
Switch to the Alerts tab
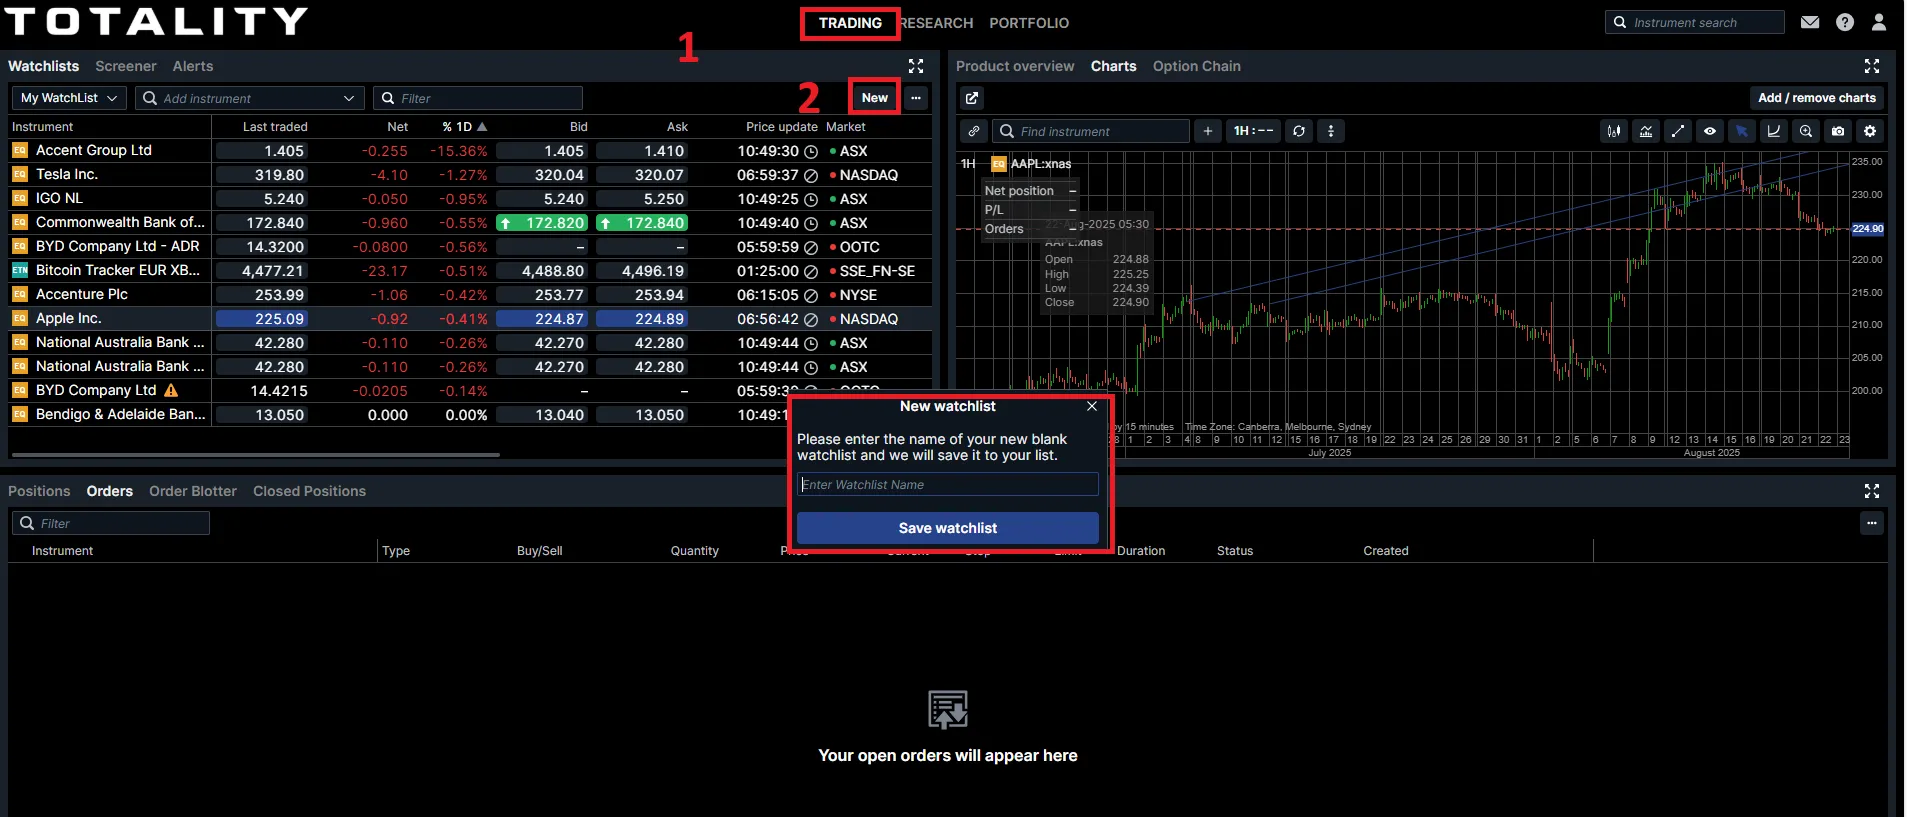pyautogui.click(x=193, y=66)
